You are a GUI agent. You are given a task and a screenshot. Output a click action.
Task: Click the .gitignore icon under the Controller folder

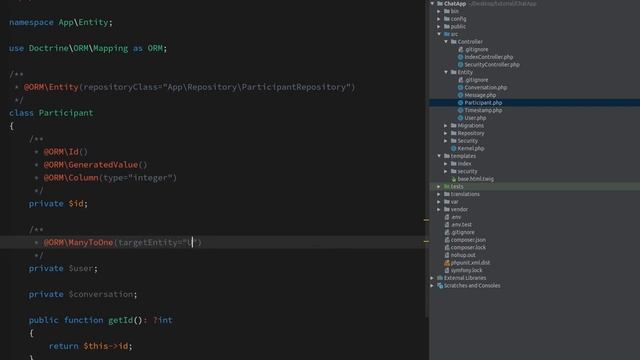tap(460, 49)
